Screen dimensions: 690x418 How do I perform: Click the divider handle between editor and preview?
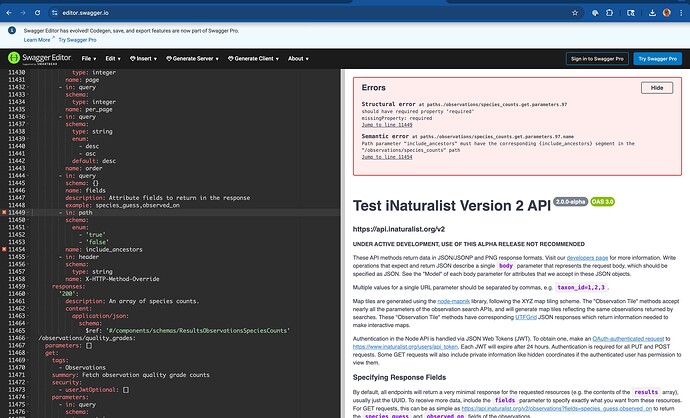point(341,243)
